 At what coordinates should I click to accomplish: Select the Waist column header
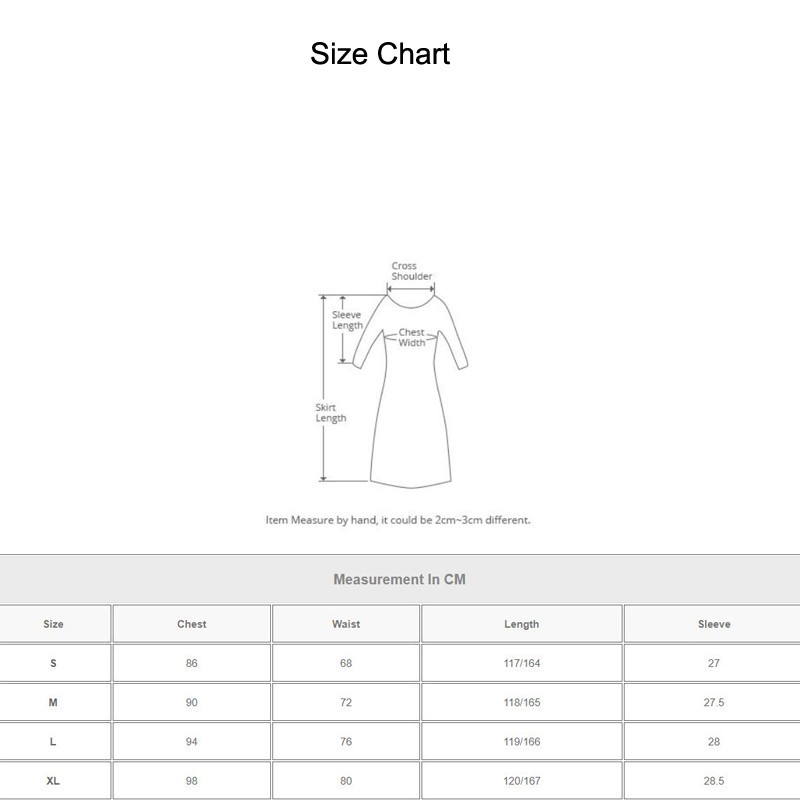[344, 623]
